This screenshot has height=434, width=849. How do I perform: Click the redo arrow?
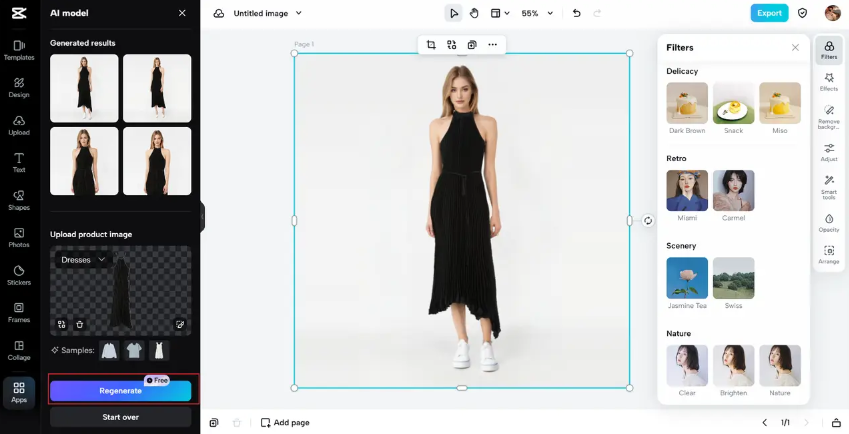(x=597, y=14)
